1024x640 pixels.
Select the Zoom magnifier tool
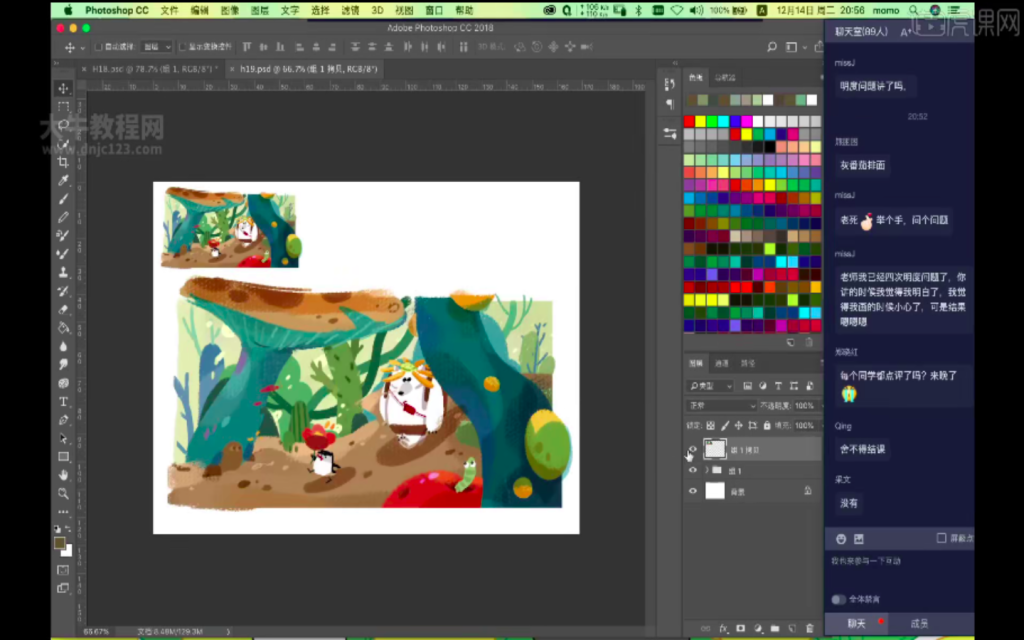pos(63,493)
